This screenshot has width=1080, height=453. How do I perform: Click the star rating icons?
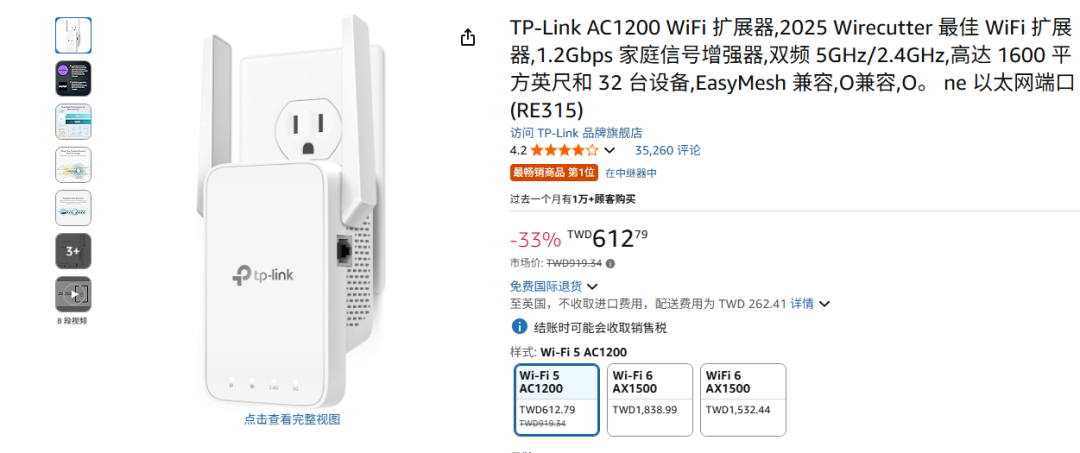(564, 150)
